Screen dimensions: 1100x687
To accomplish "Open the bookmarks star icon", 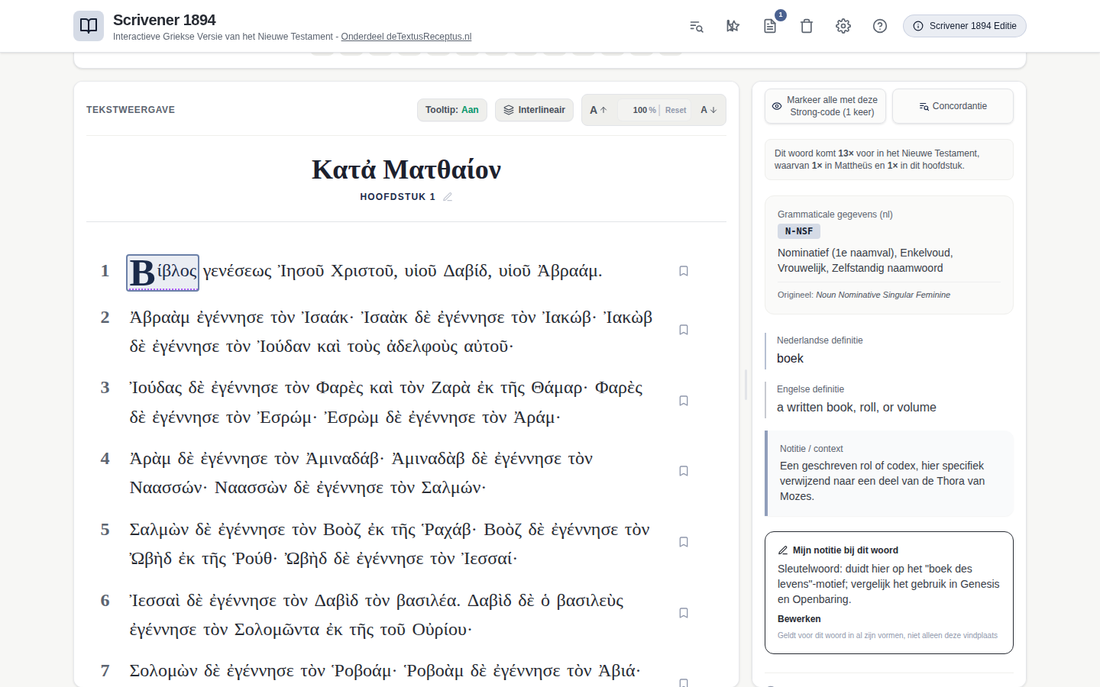I will [x=732, y=26].
